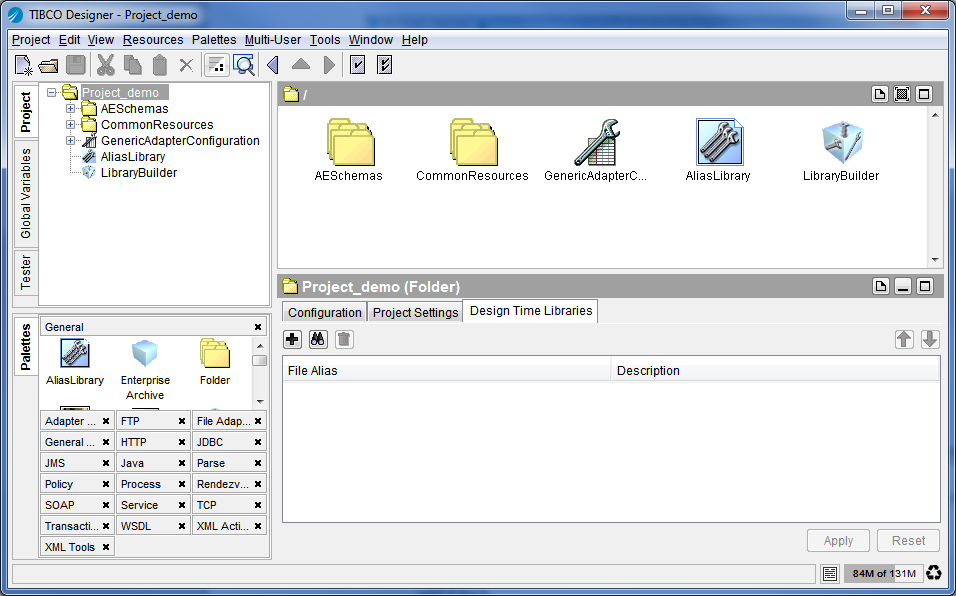Select the Design Time Libraries tab
Viewport: 956px width, 596px height.
pyautogui.click(x=530, y=311)
